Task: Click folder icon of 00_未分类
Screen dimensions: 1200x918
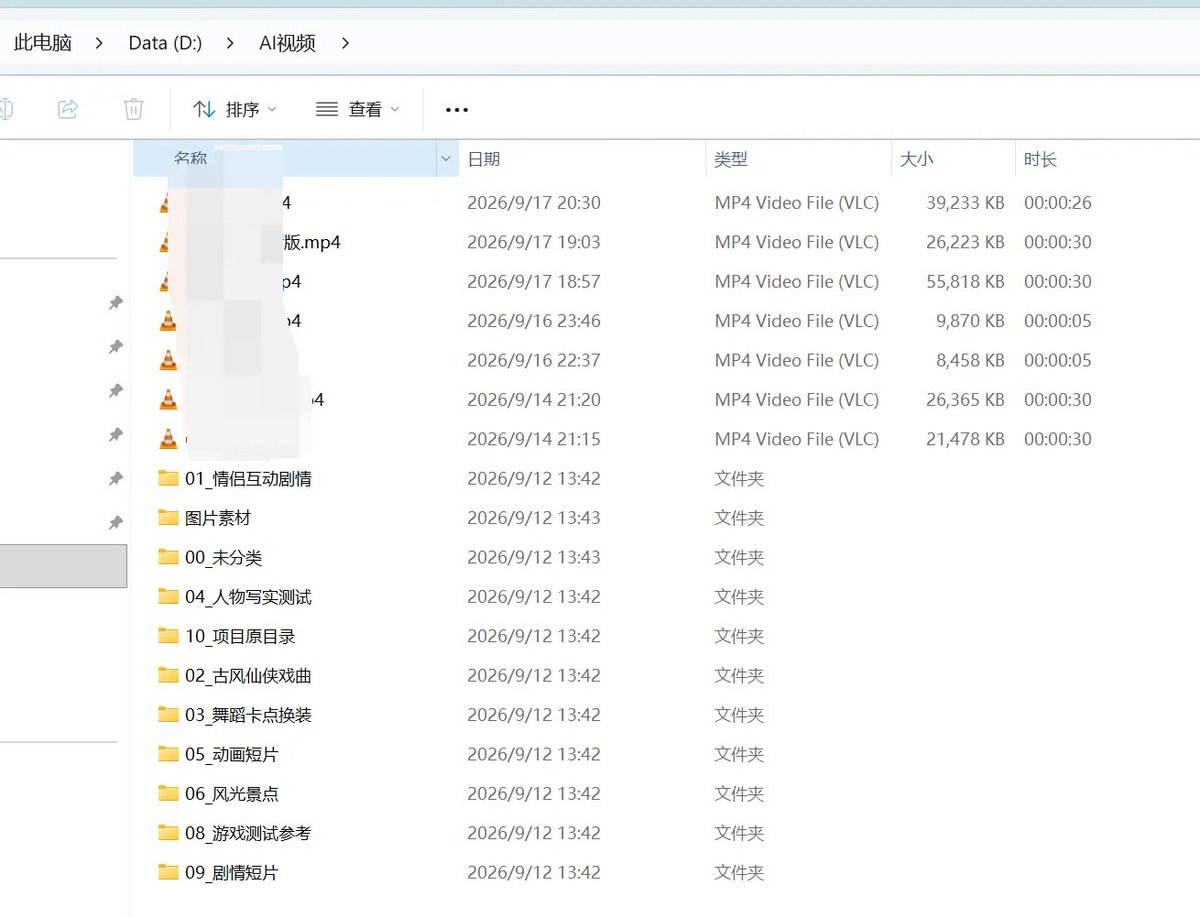Action: pyautogui.click(x=168, y=557)
